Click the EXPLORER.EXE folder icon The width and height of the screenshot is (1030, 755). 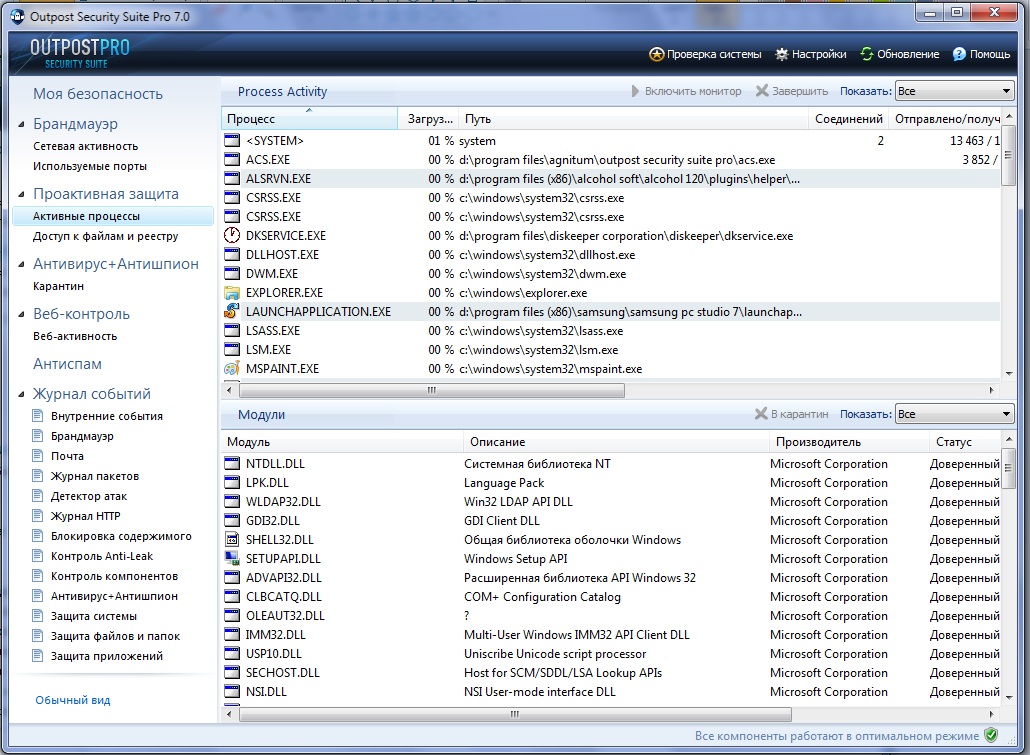tap(232, 292)
